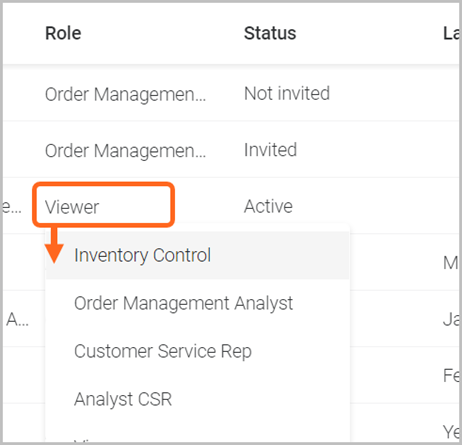
Task: Sort by the Status column header
Action: [x=270, y=33]
